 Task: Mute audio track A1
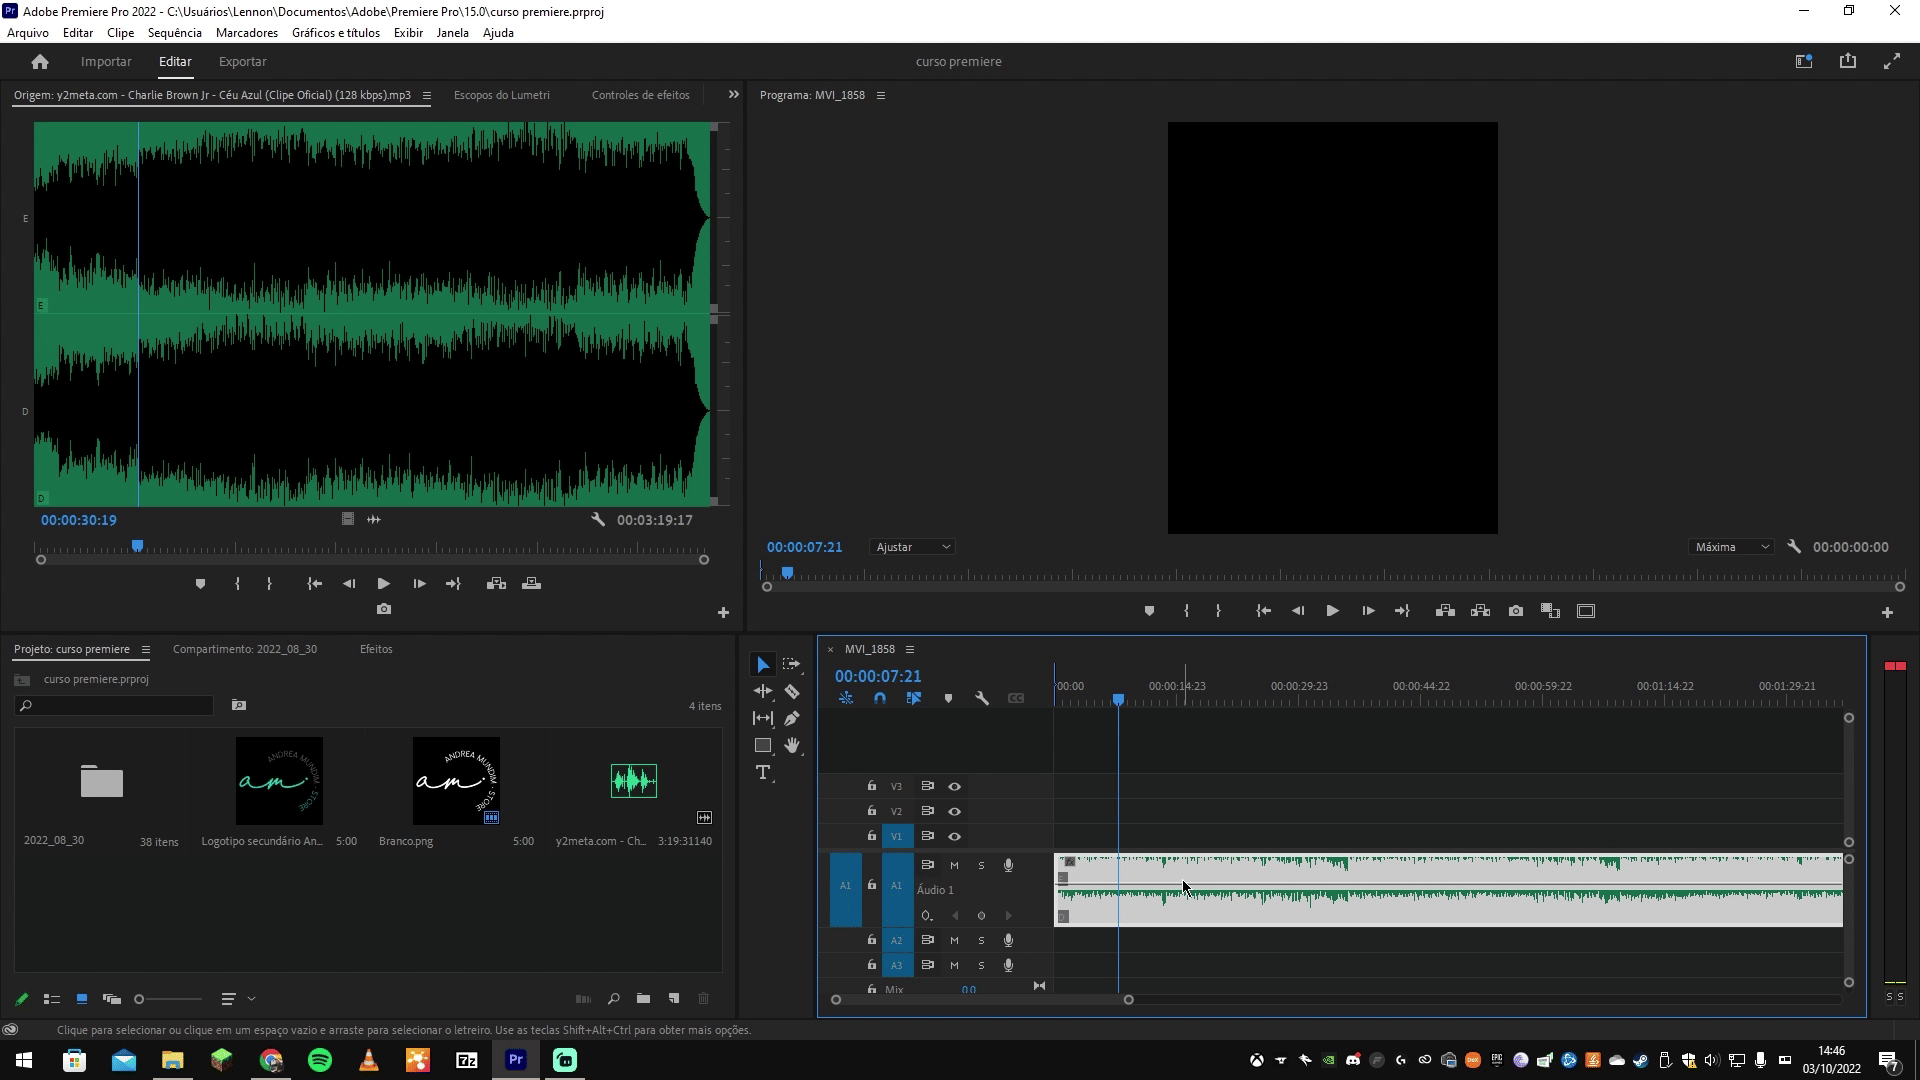[954, 865]
